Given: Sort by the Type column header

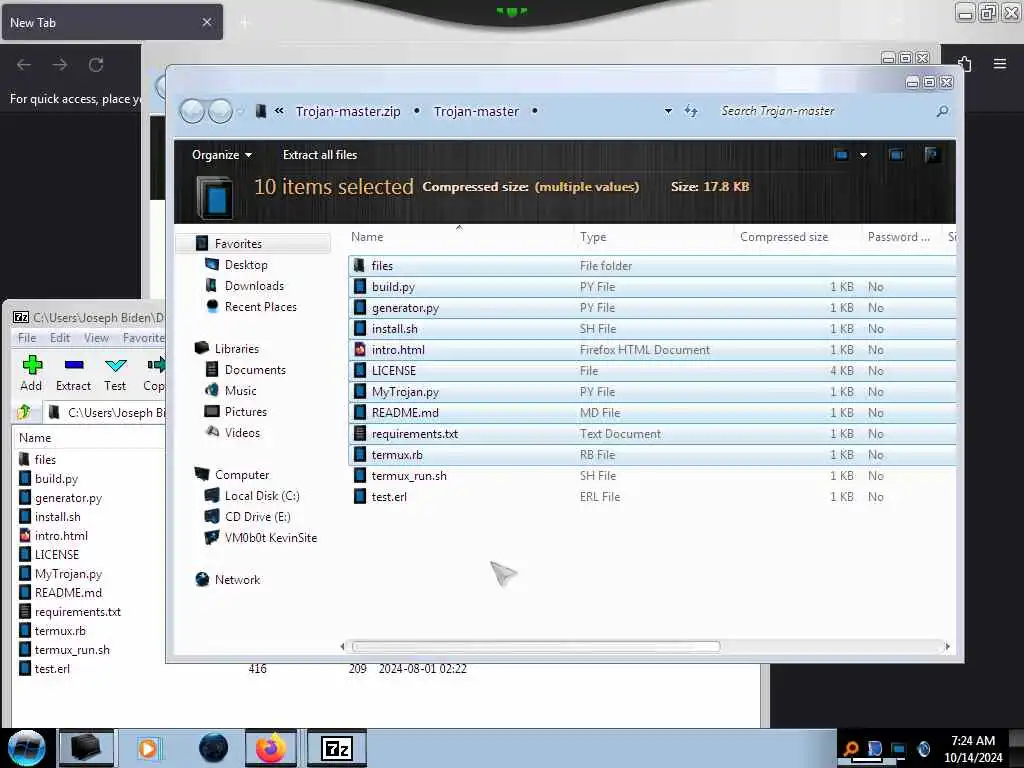Looking at the screenshot, I should pyautogui.click(x=654, y=237).
